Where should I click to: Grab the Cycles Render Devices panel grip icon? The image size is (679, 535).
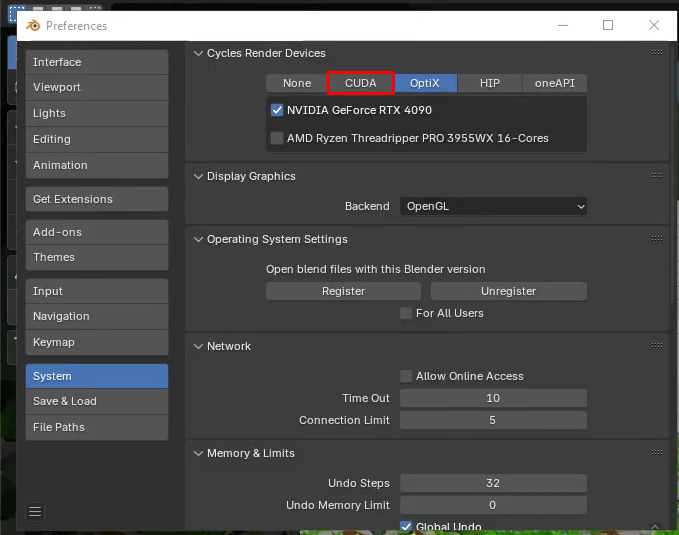[x=656, y=53]
